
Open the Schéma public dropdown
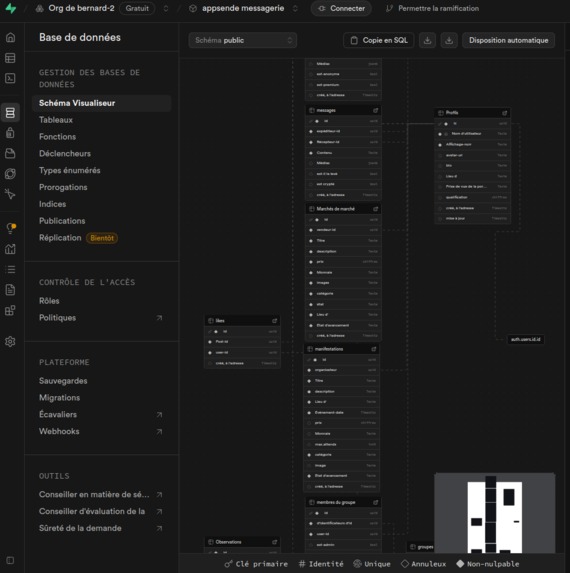243,40
